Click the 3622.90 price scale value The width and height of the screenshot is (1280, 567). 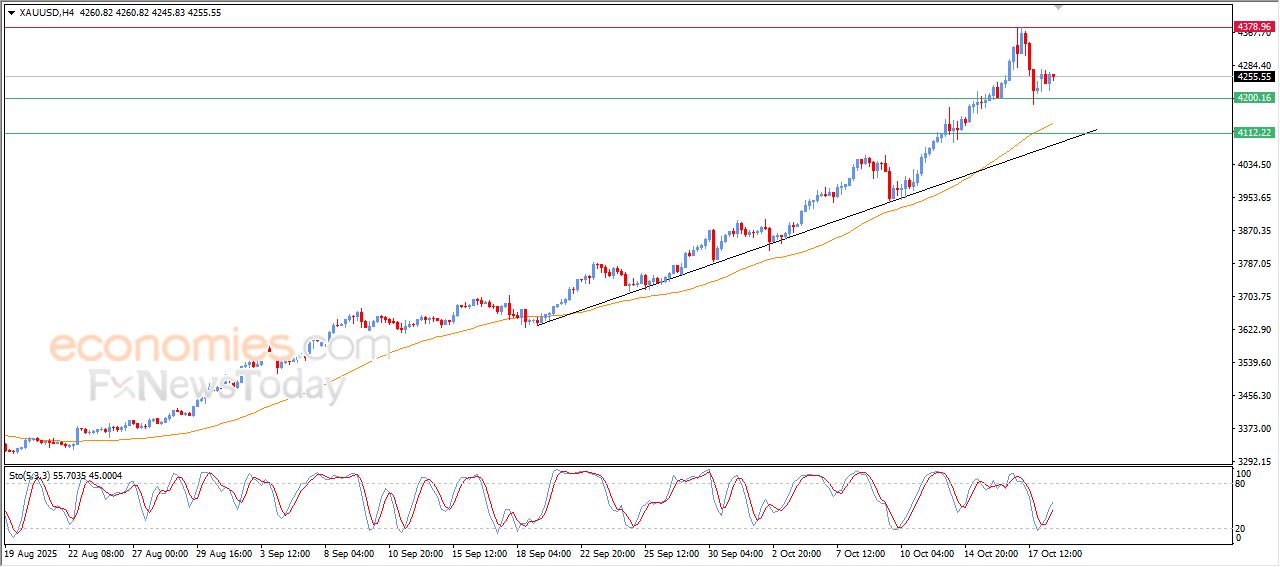[x=1253, y=330]
